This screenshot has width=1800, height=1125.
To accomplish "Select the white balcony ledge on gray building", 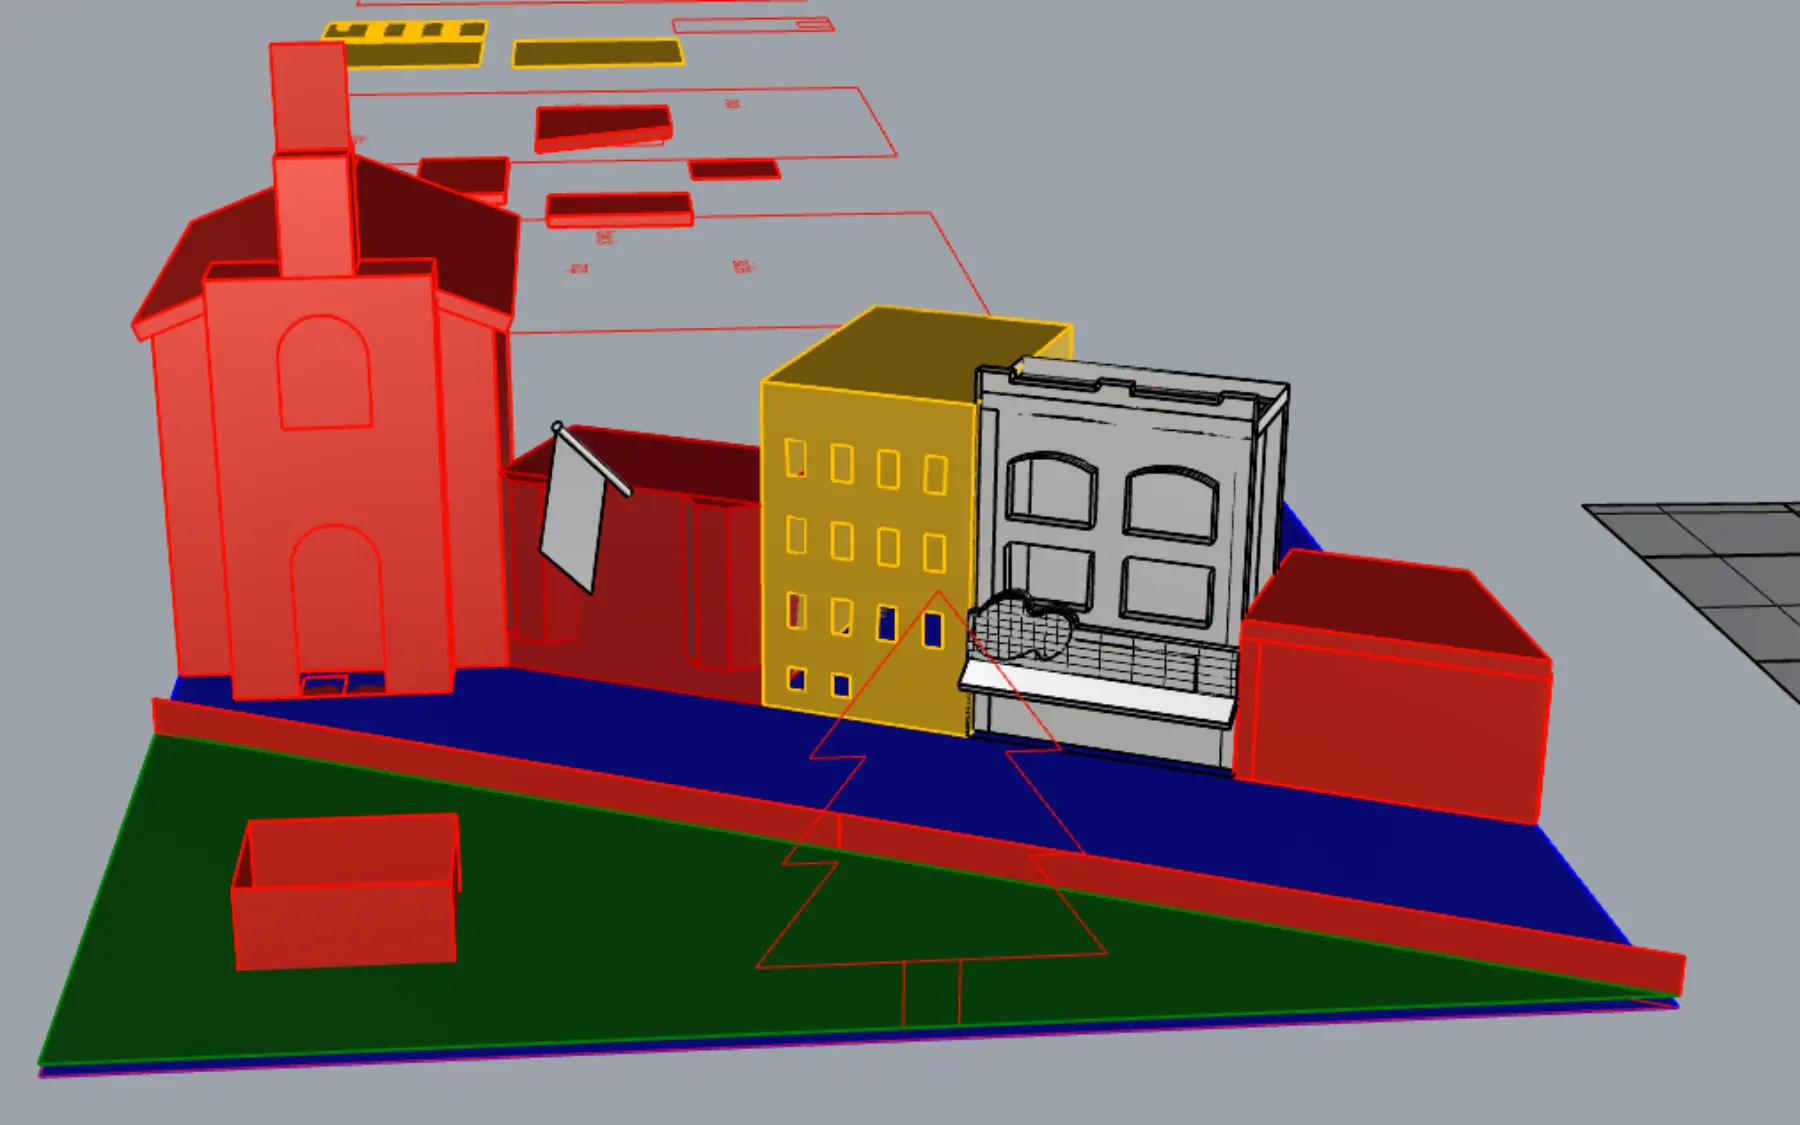I will (1096, 692).
